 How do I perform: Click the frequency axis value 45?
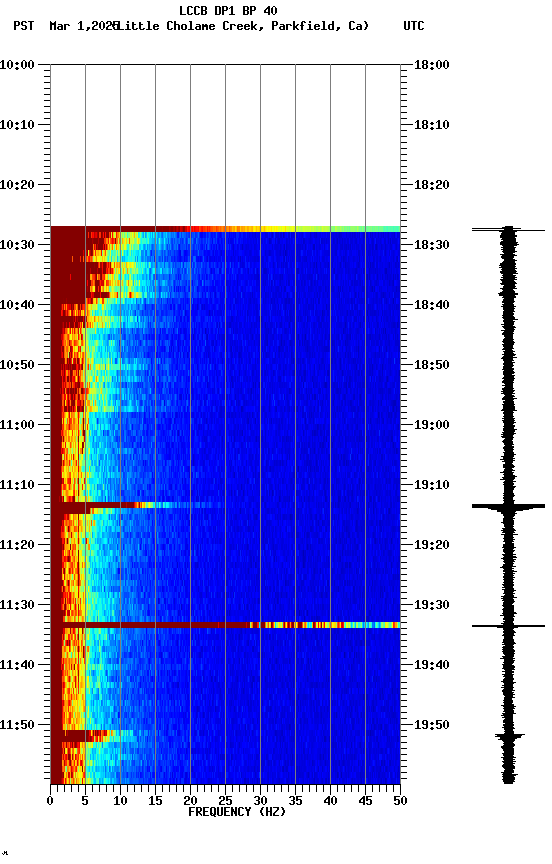coord(365,801)
